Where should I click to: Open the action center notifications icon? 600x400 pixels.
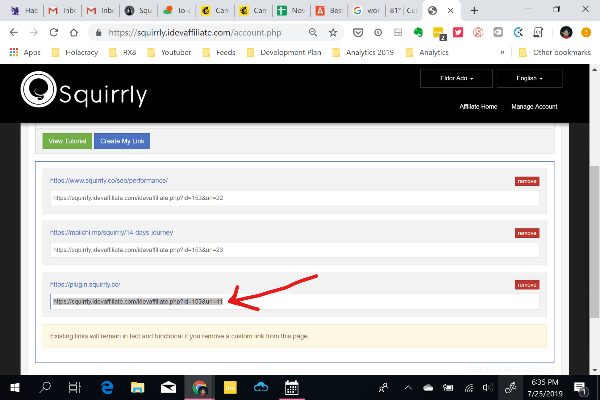(x=581, y=388)
